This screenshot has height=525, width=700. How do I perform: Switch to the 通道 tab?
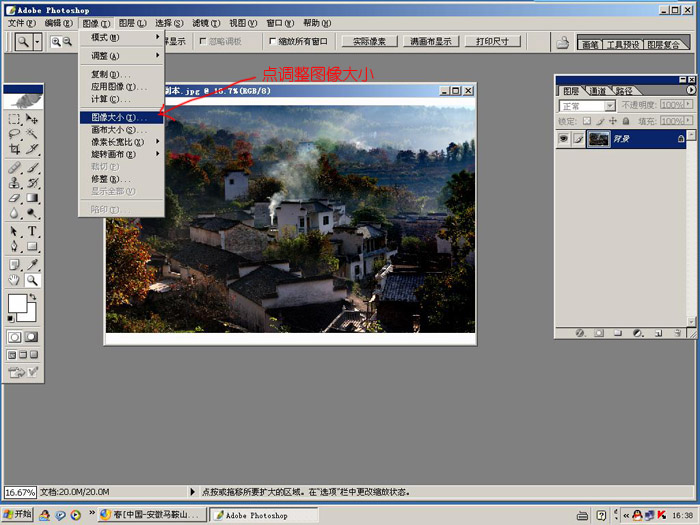(597, 91)
